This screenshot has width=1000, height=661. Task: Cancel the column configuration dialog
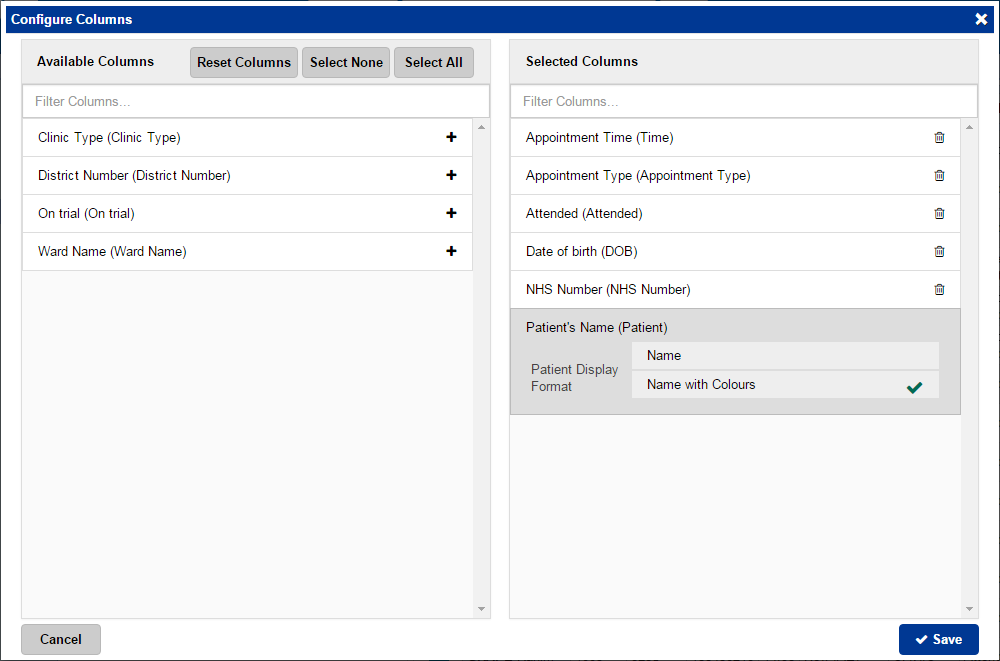(x=61, y=640)
